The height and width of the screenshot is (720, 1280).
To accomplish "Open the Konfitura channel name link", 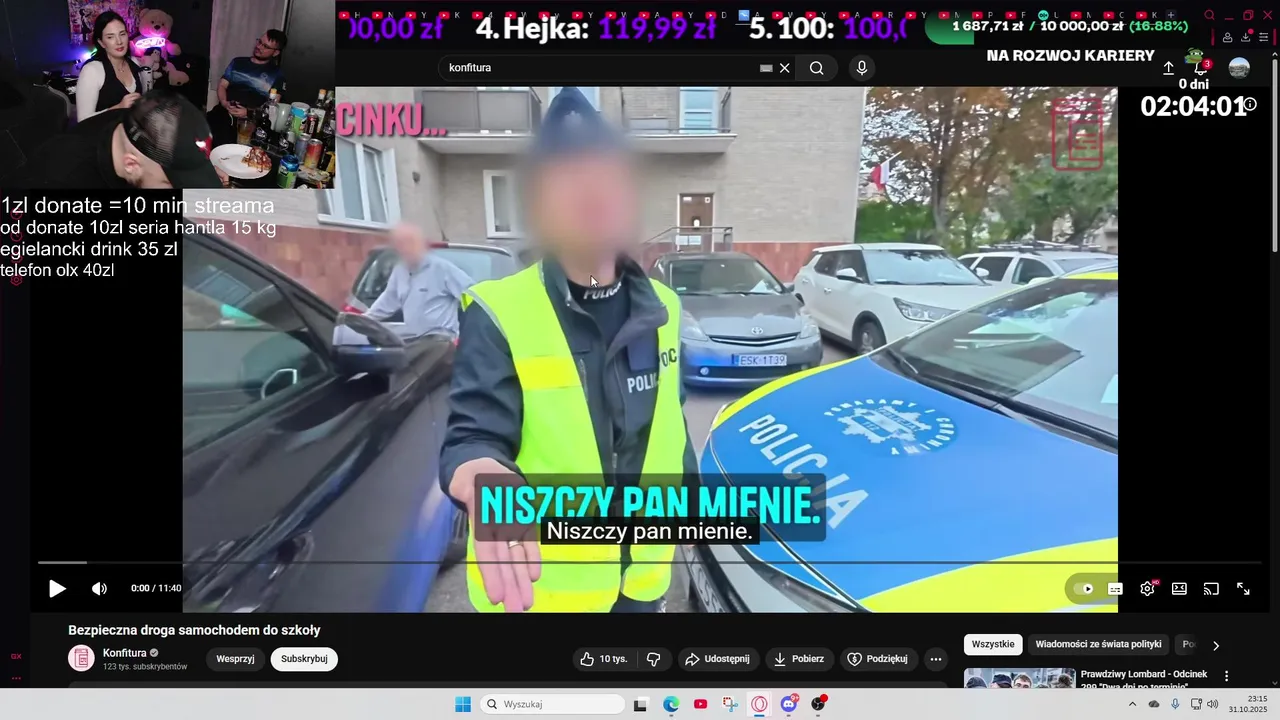I will coord(124,653).
